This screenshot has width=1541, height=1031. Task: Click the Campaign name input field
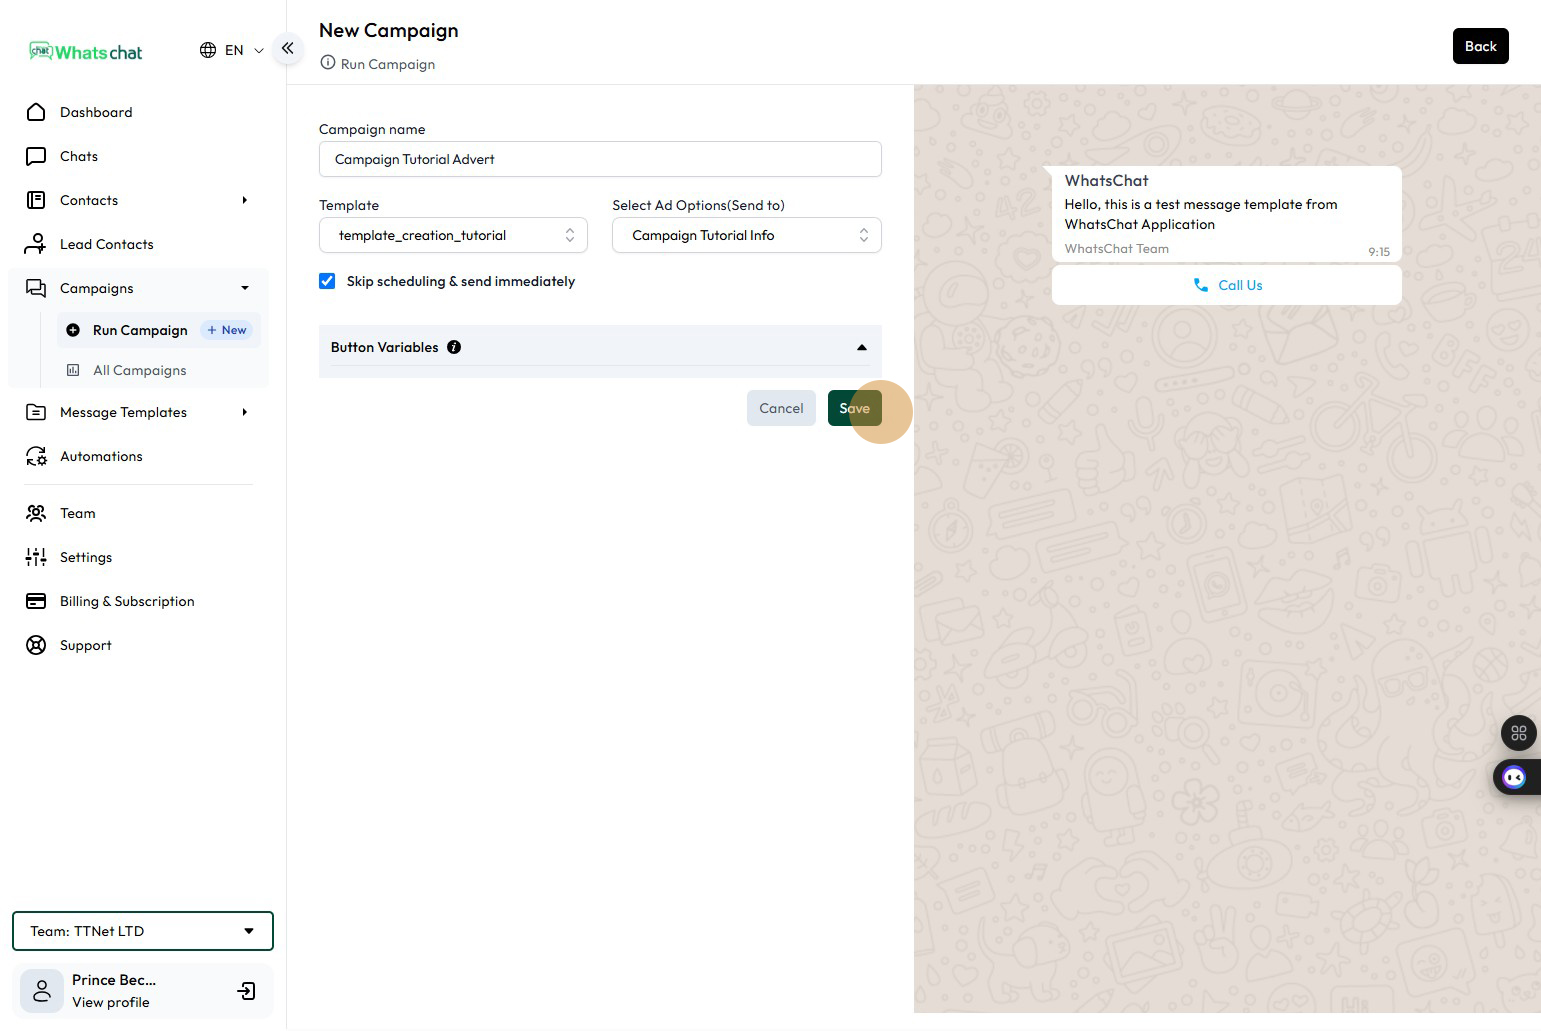[600, 159]
